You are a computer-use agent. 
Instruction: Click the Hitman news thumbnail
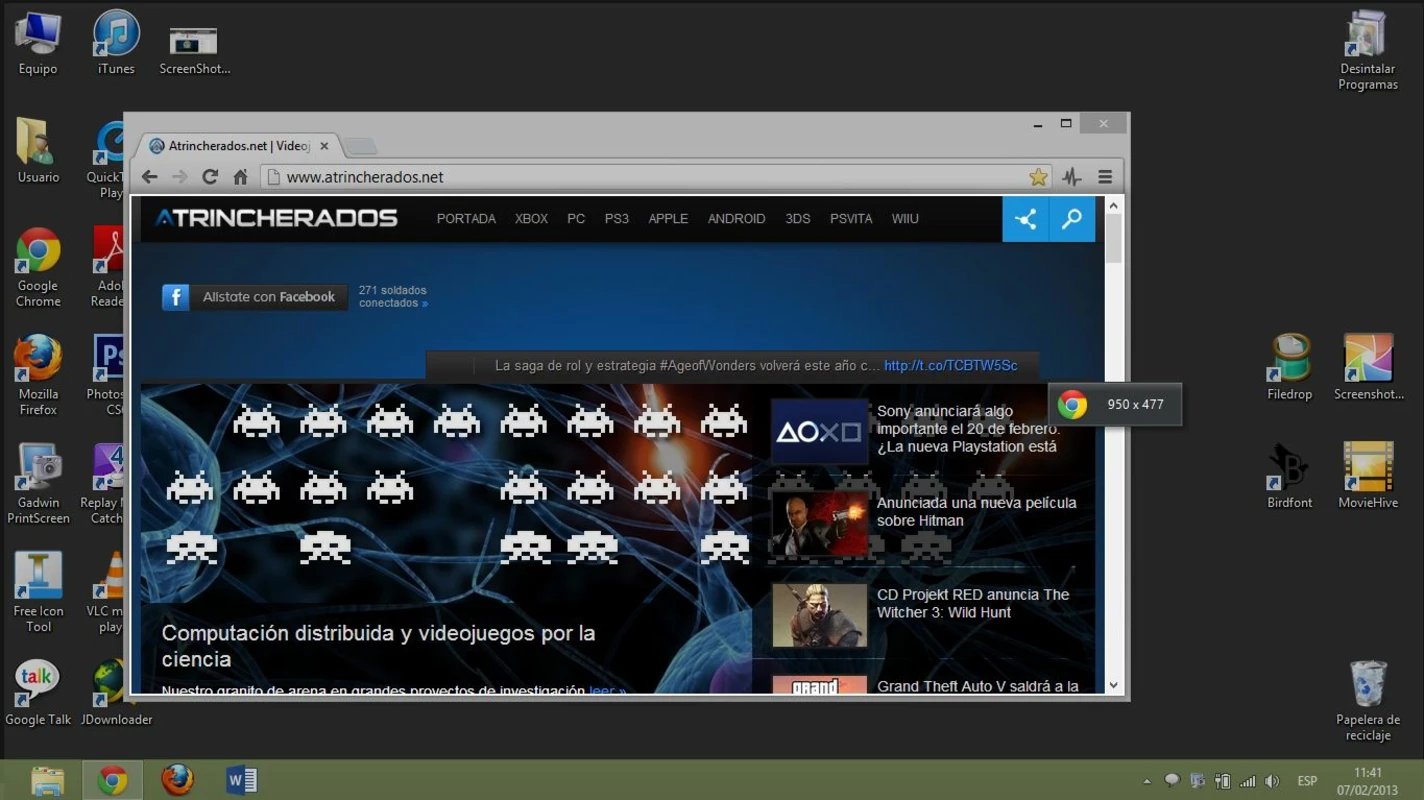pyautogui.click(x=819, y=524)
